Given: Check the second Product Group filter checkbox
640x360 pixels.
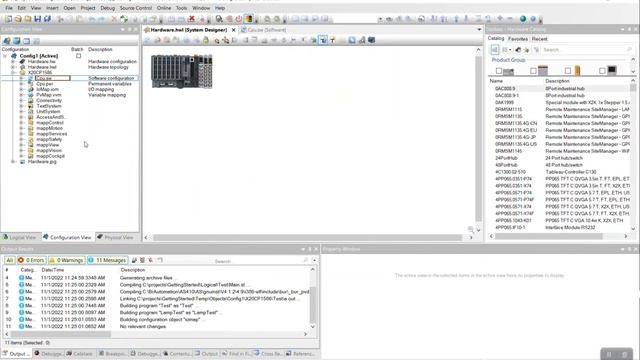Looking at the screenshot, I should (x=533, y=71).
